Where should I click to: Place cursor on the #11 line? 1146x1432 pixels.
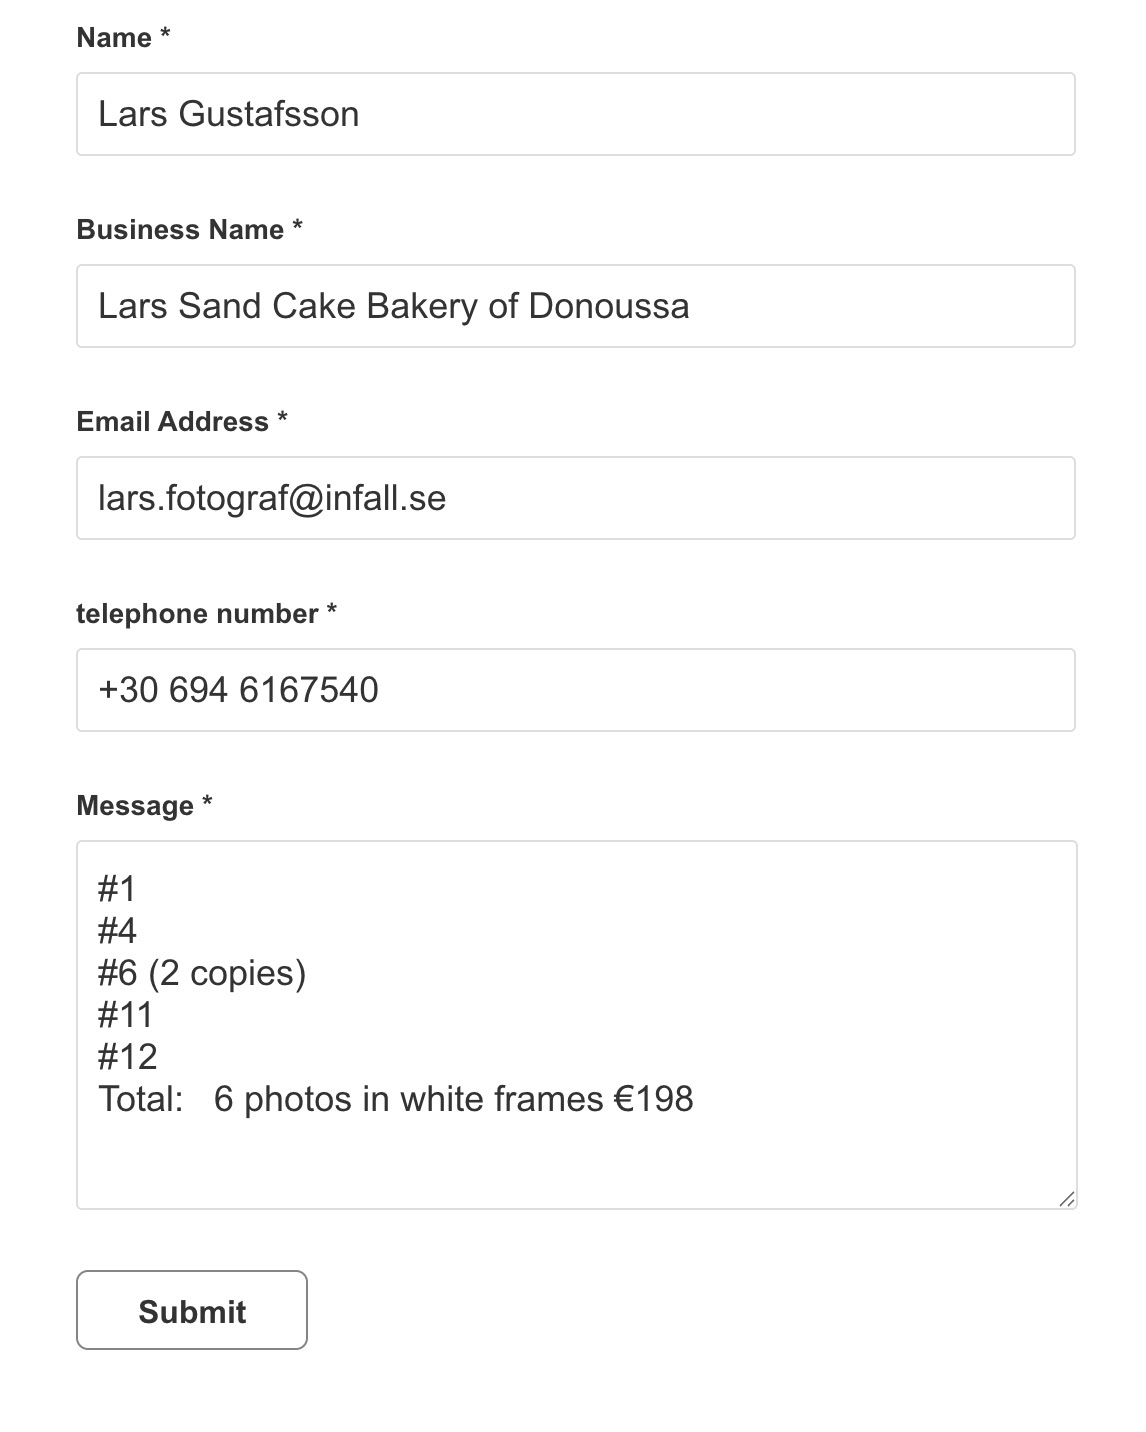126,1015
